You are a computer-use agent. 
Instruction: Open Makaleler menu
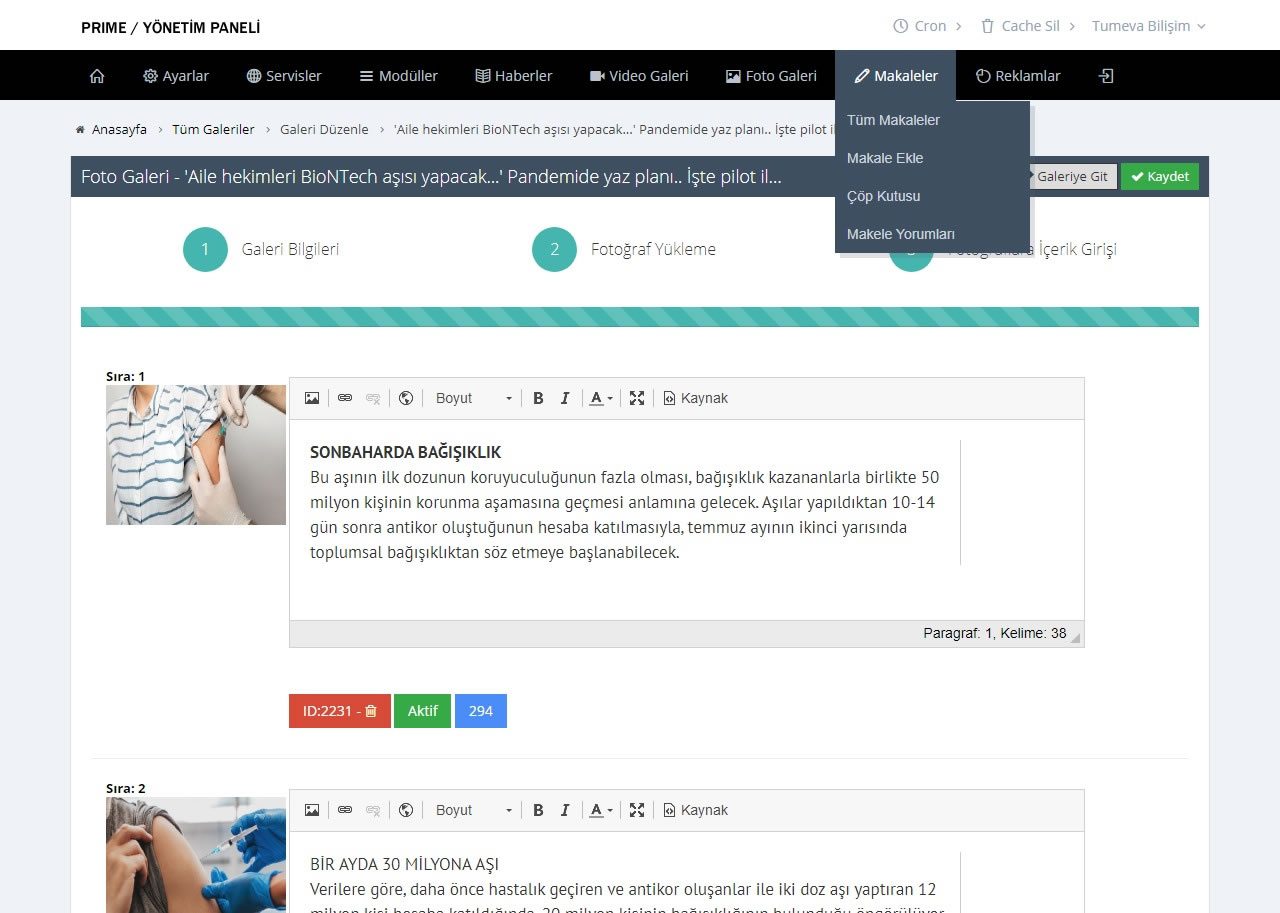click(896, 76)
